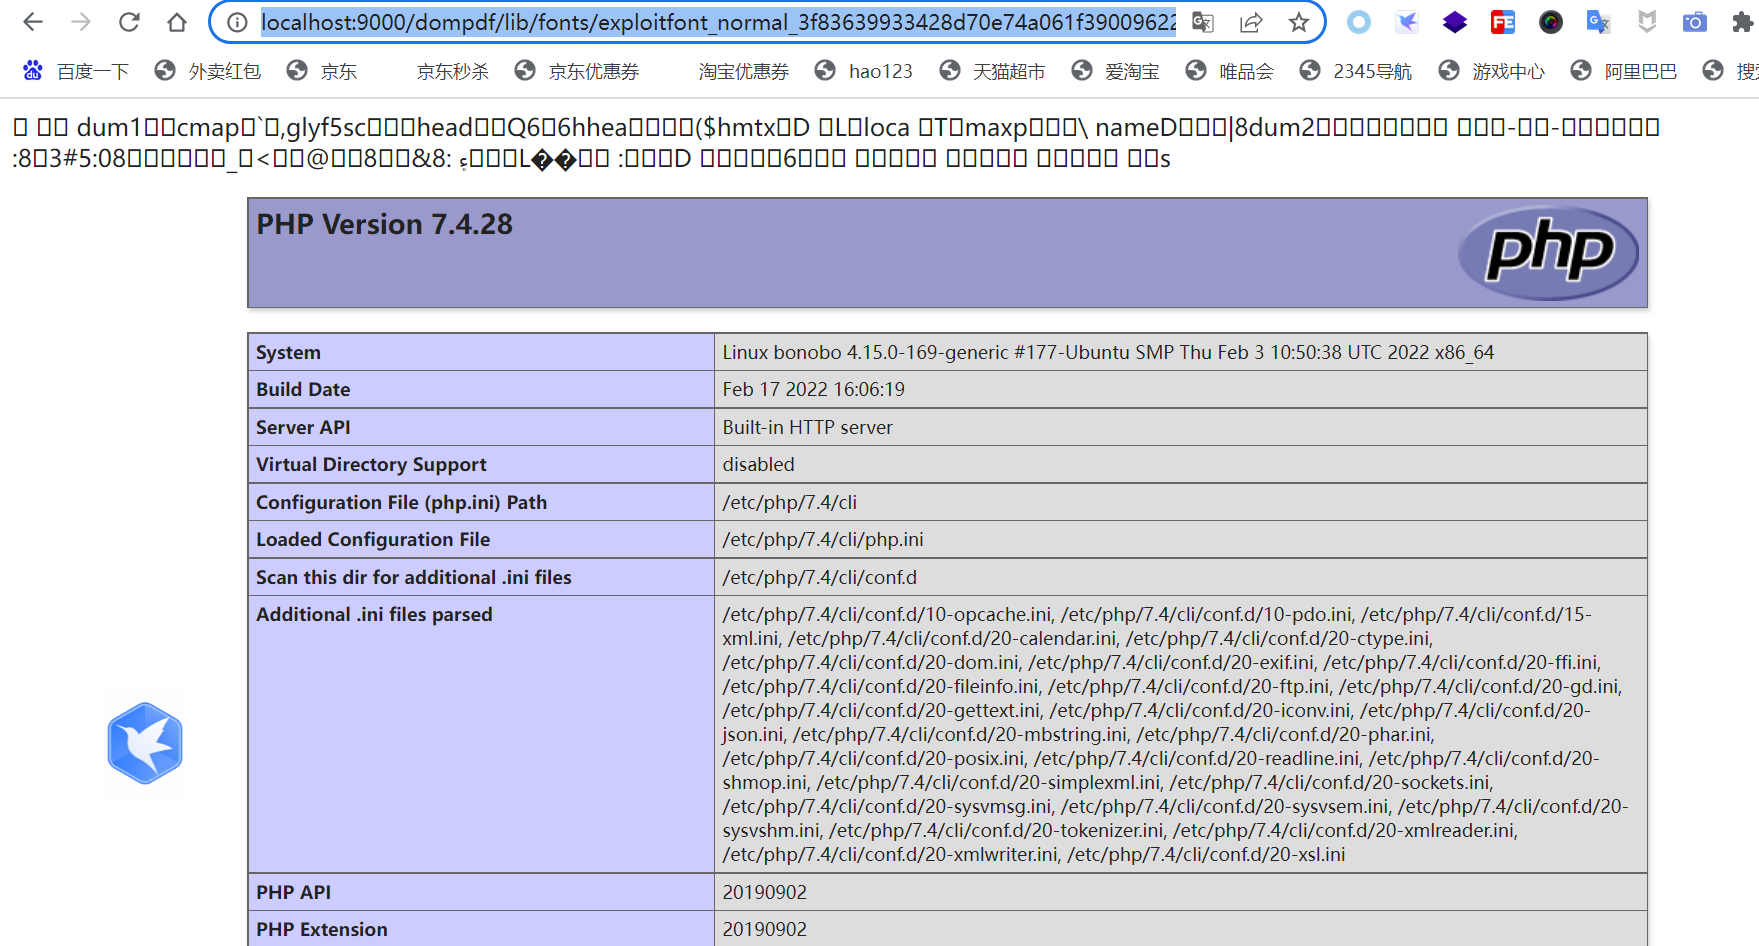Open the 唯品会 bookmark
Viewport: 1759px width, 946px height.
point(1230,71)
